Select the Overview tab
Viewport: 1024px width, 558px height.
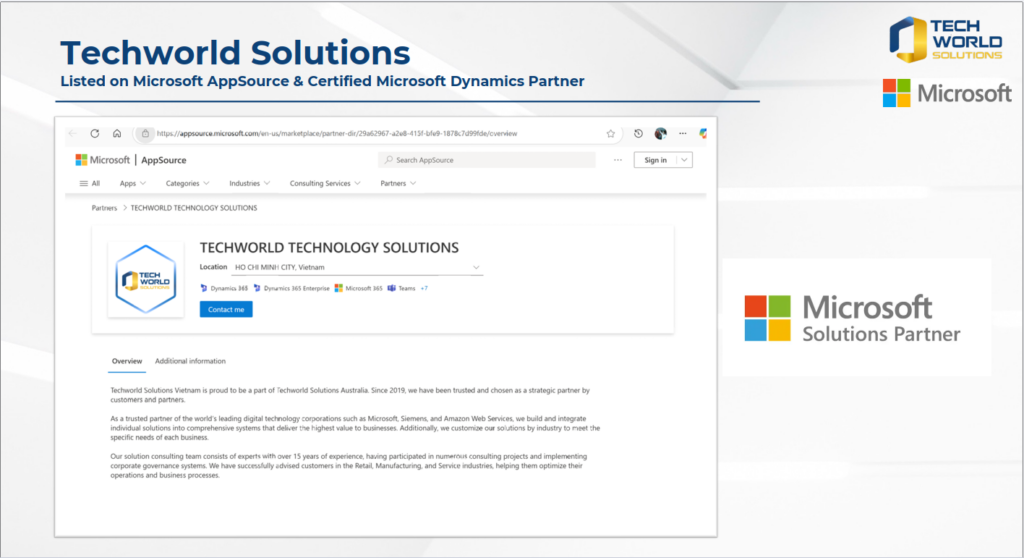(x=127, y=361)
